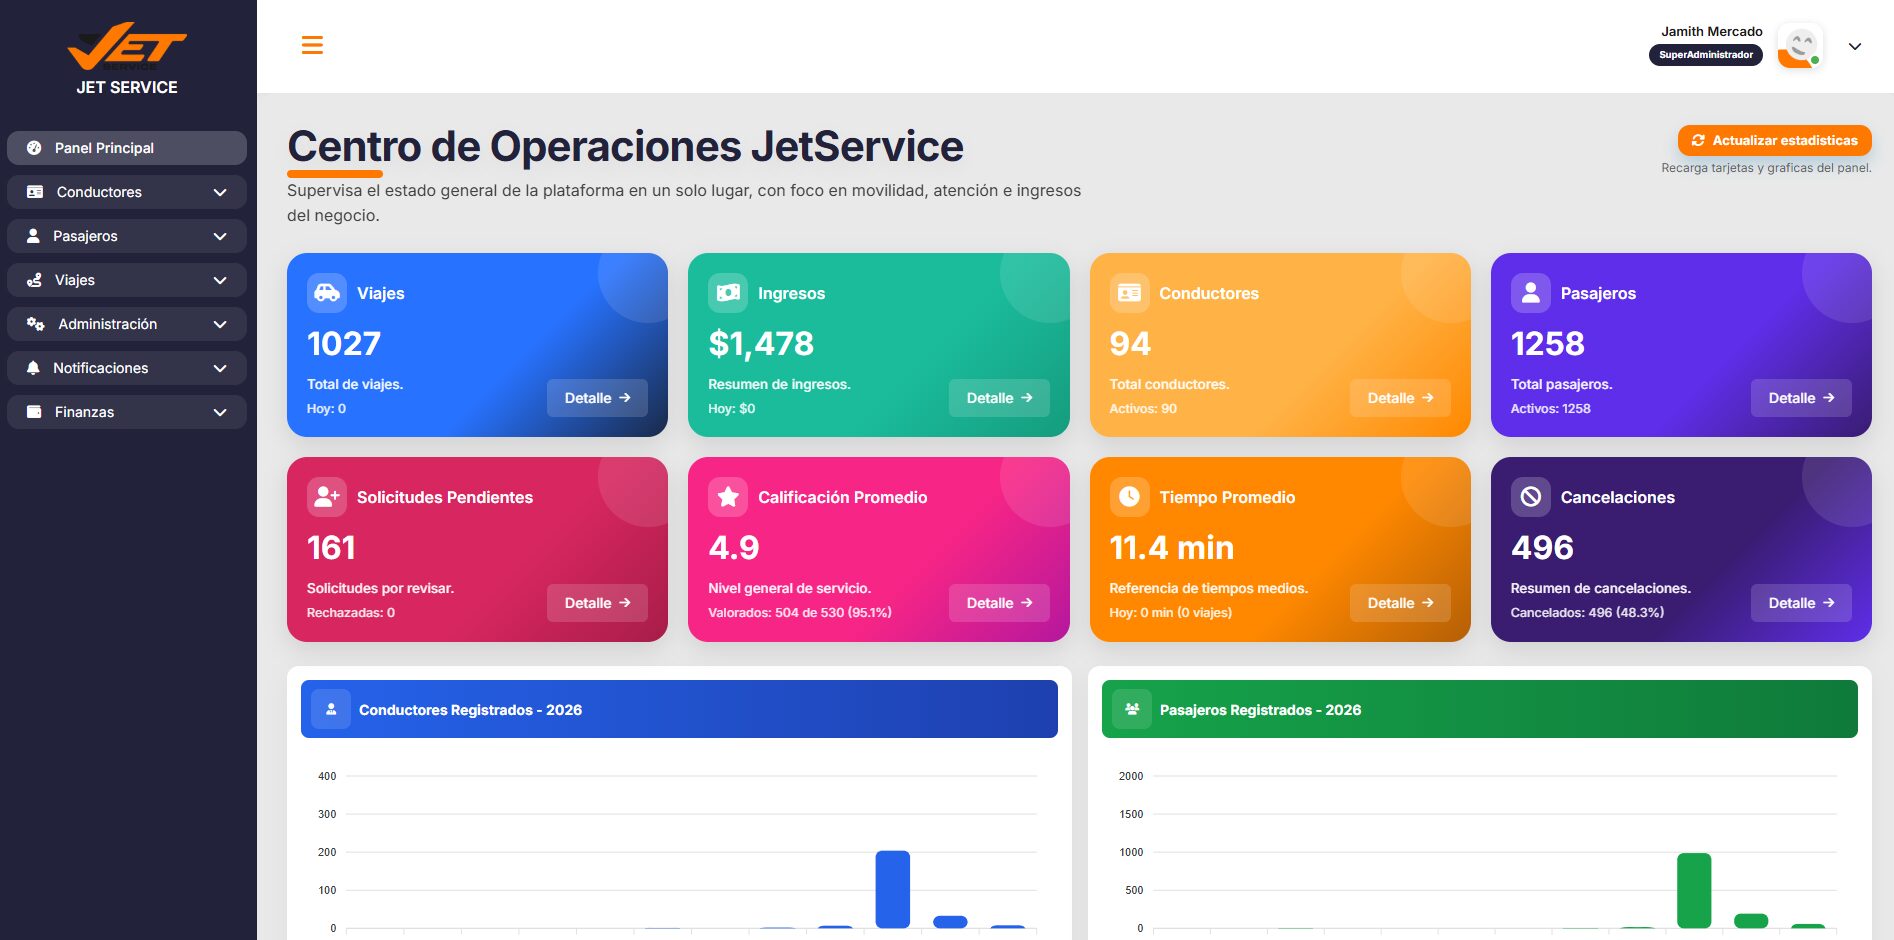Open the user account dropdown arrow
Screen dimensions: 1894x940
click(1855, 47)
